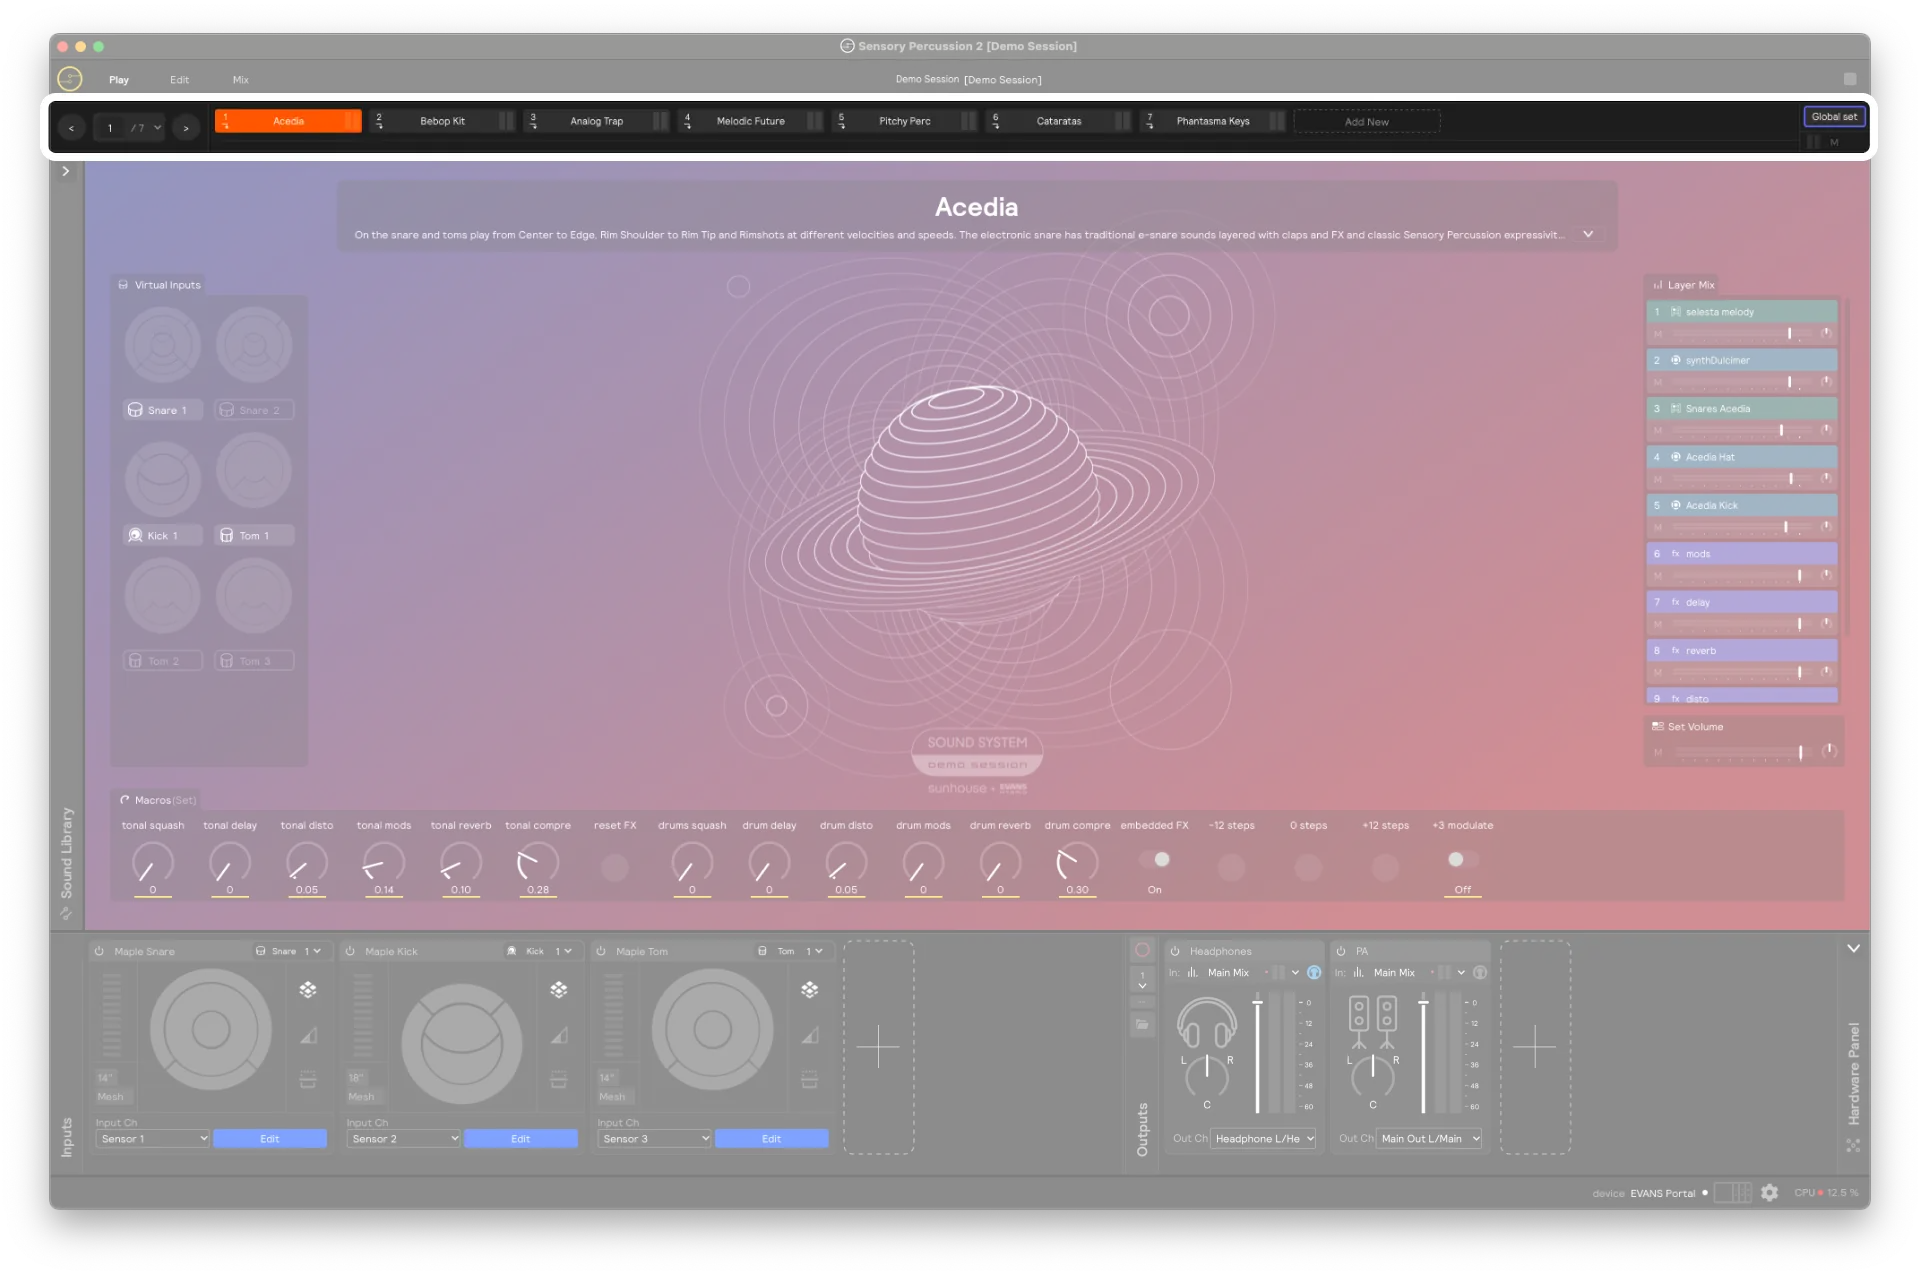Select the Acedia set tab
Viewport: 1920px width, 1275px height.
[x=288, y=121]
